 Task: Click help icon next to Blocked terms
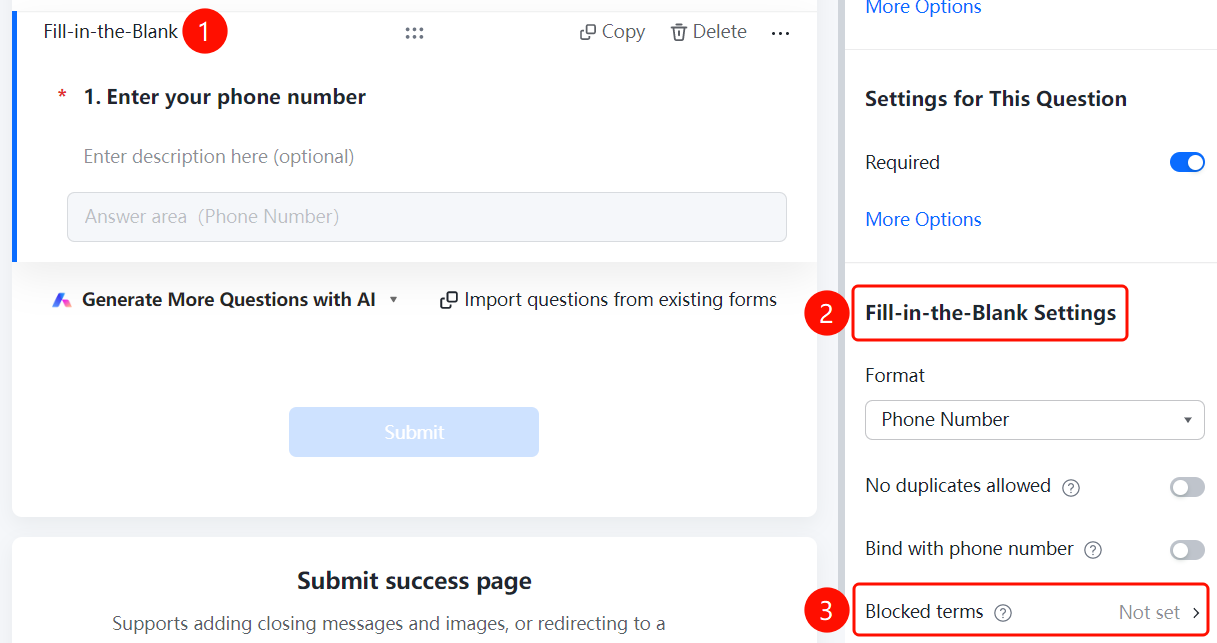tap(1004, 613)
